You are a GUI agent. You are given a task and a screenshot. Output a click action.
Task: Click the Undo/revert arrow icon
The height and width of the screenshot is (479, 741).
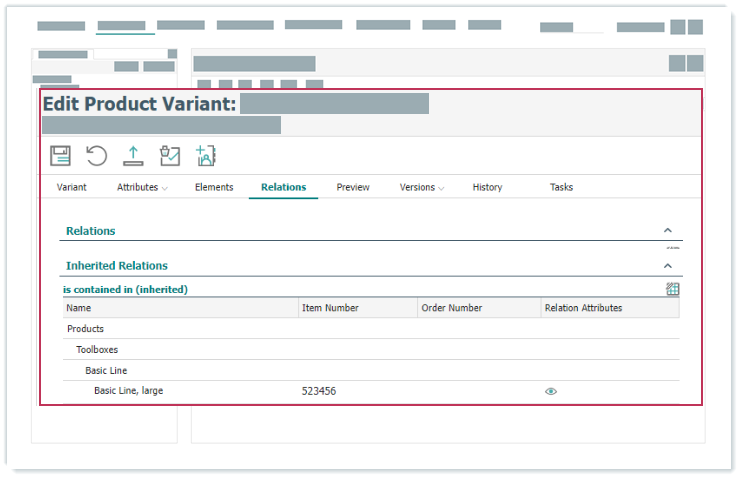point(96,155)
